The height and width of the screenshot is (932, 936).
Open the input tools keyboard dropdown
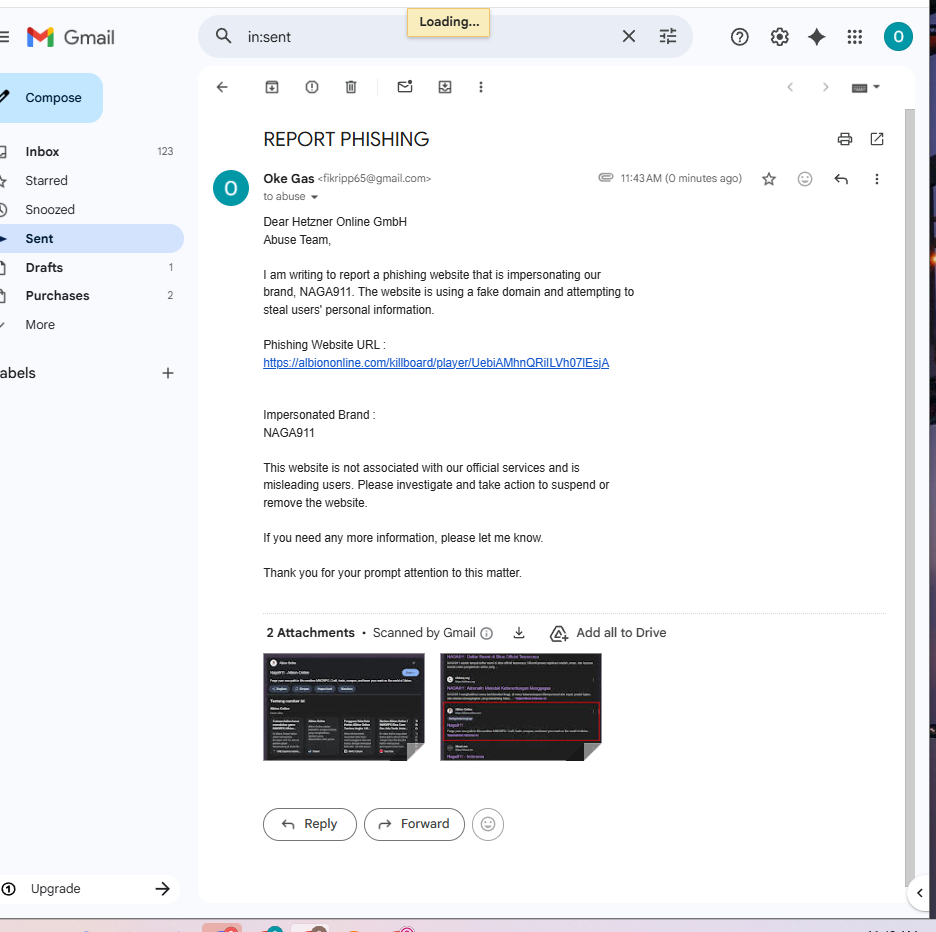866,88
